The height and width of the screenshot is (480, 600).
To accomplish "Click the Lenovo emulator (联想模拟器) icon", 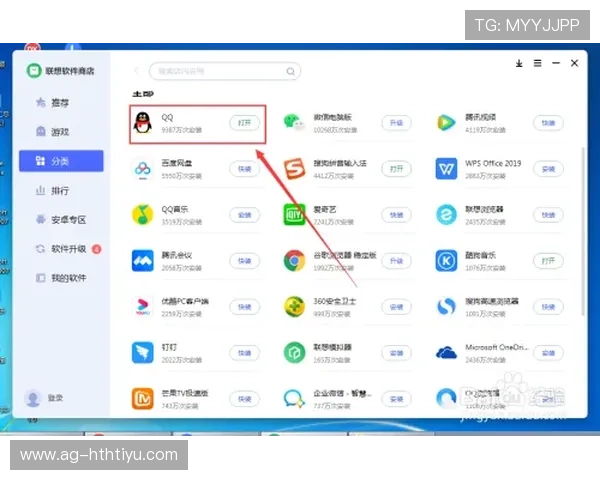I will [294, 353].
